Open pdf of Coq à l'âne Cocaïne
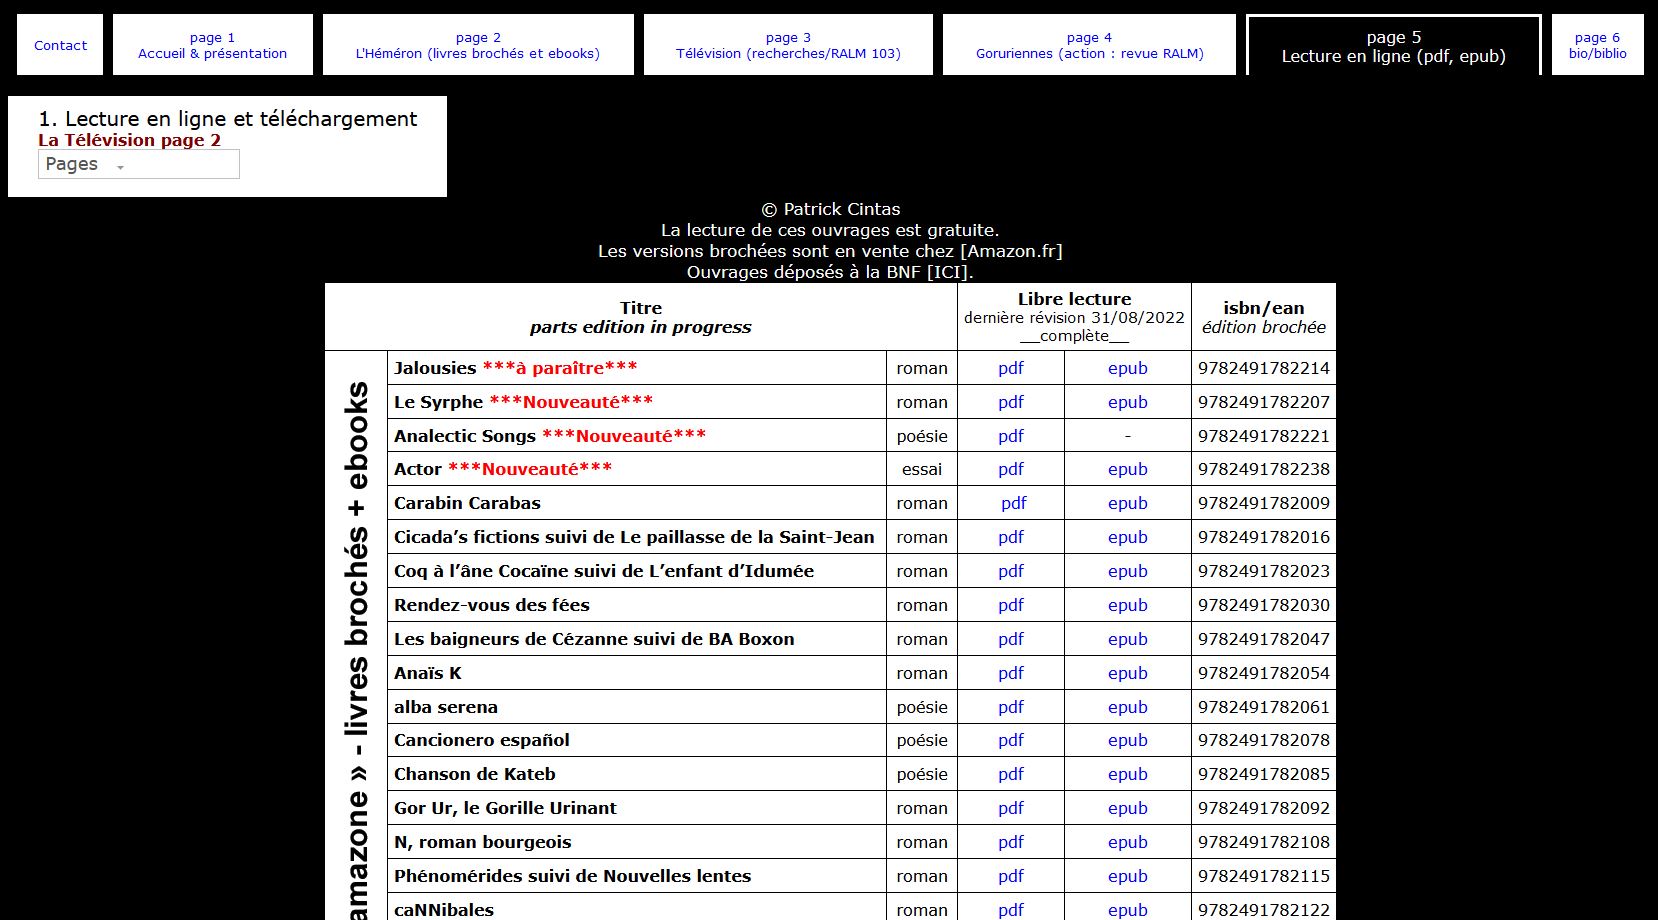The height and width of the screenshot is (920, 1658). 1010,571
